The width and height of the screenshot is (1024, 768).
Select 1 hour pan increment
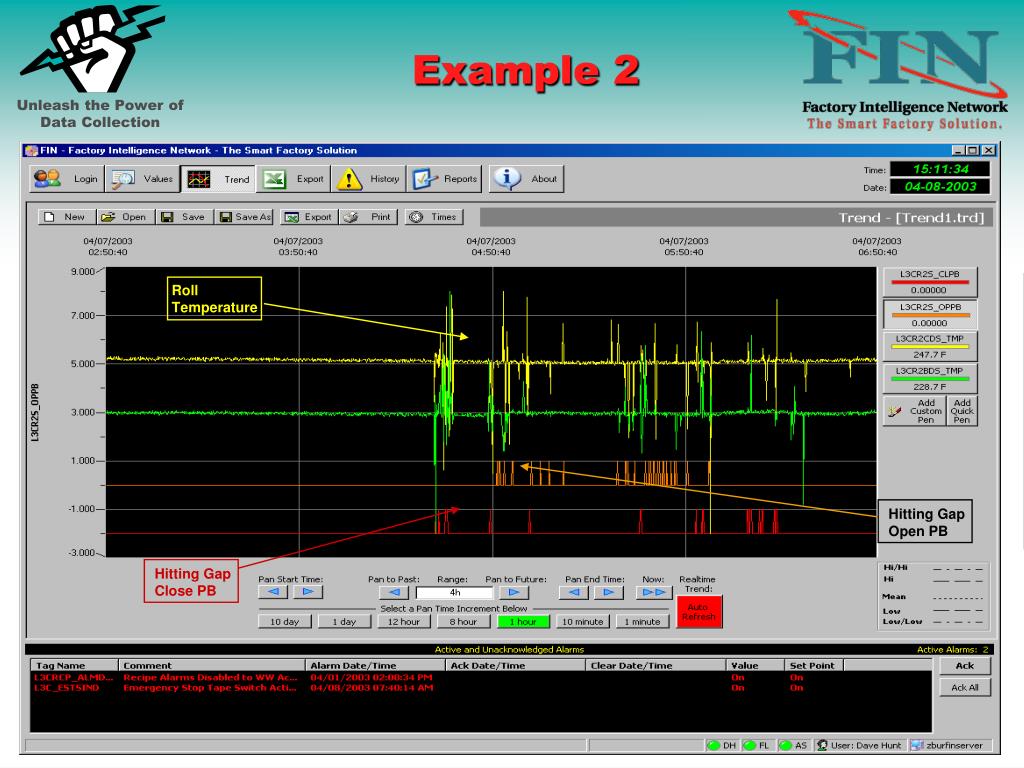[523, 622]
